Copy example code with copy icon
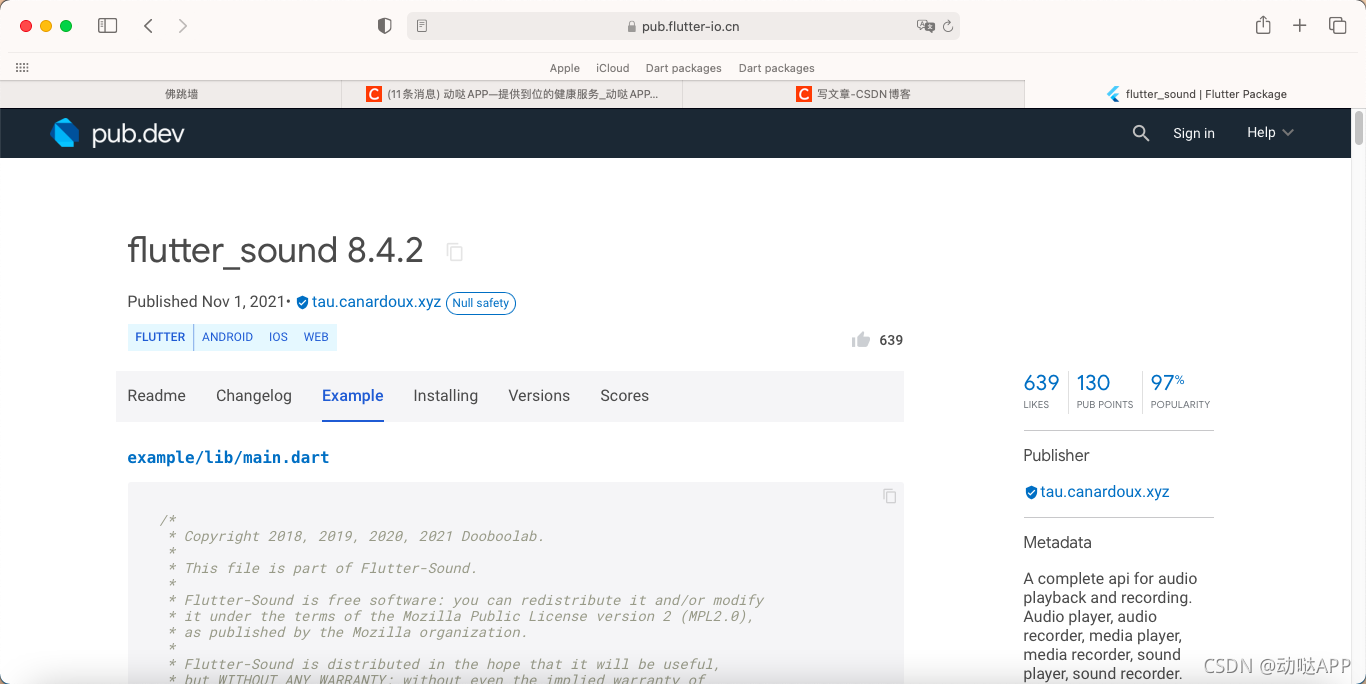Viewport: 1366px width, 684px height. [889, 496]
